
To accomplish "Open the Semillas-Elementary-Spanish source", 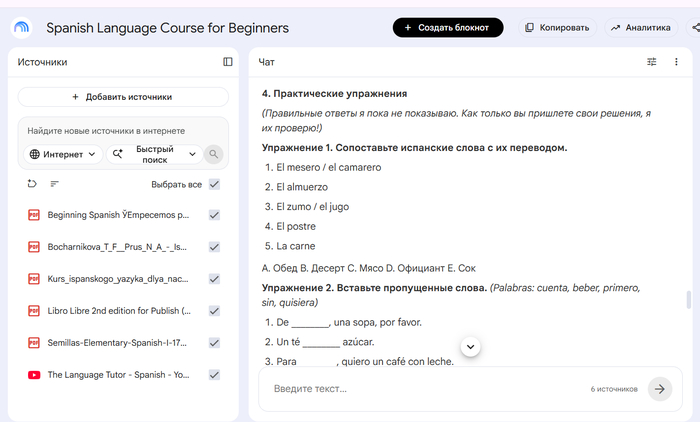I will [x=117, y=343].
